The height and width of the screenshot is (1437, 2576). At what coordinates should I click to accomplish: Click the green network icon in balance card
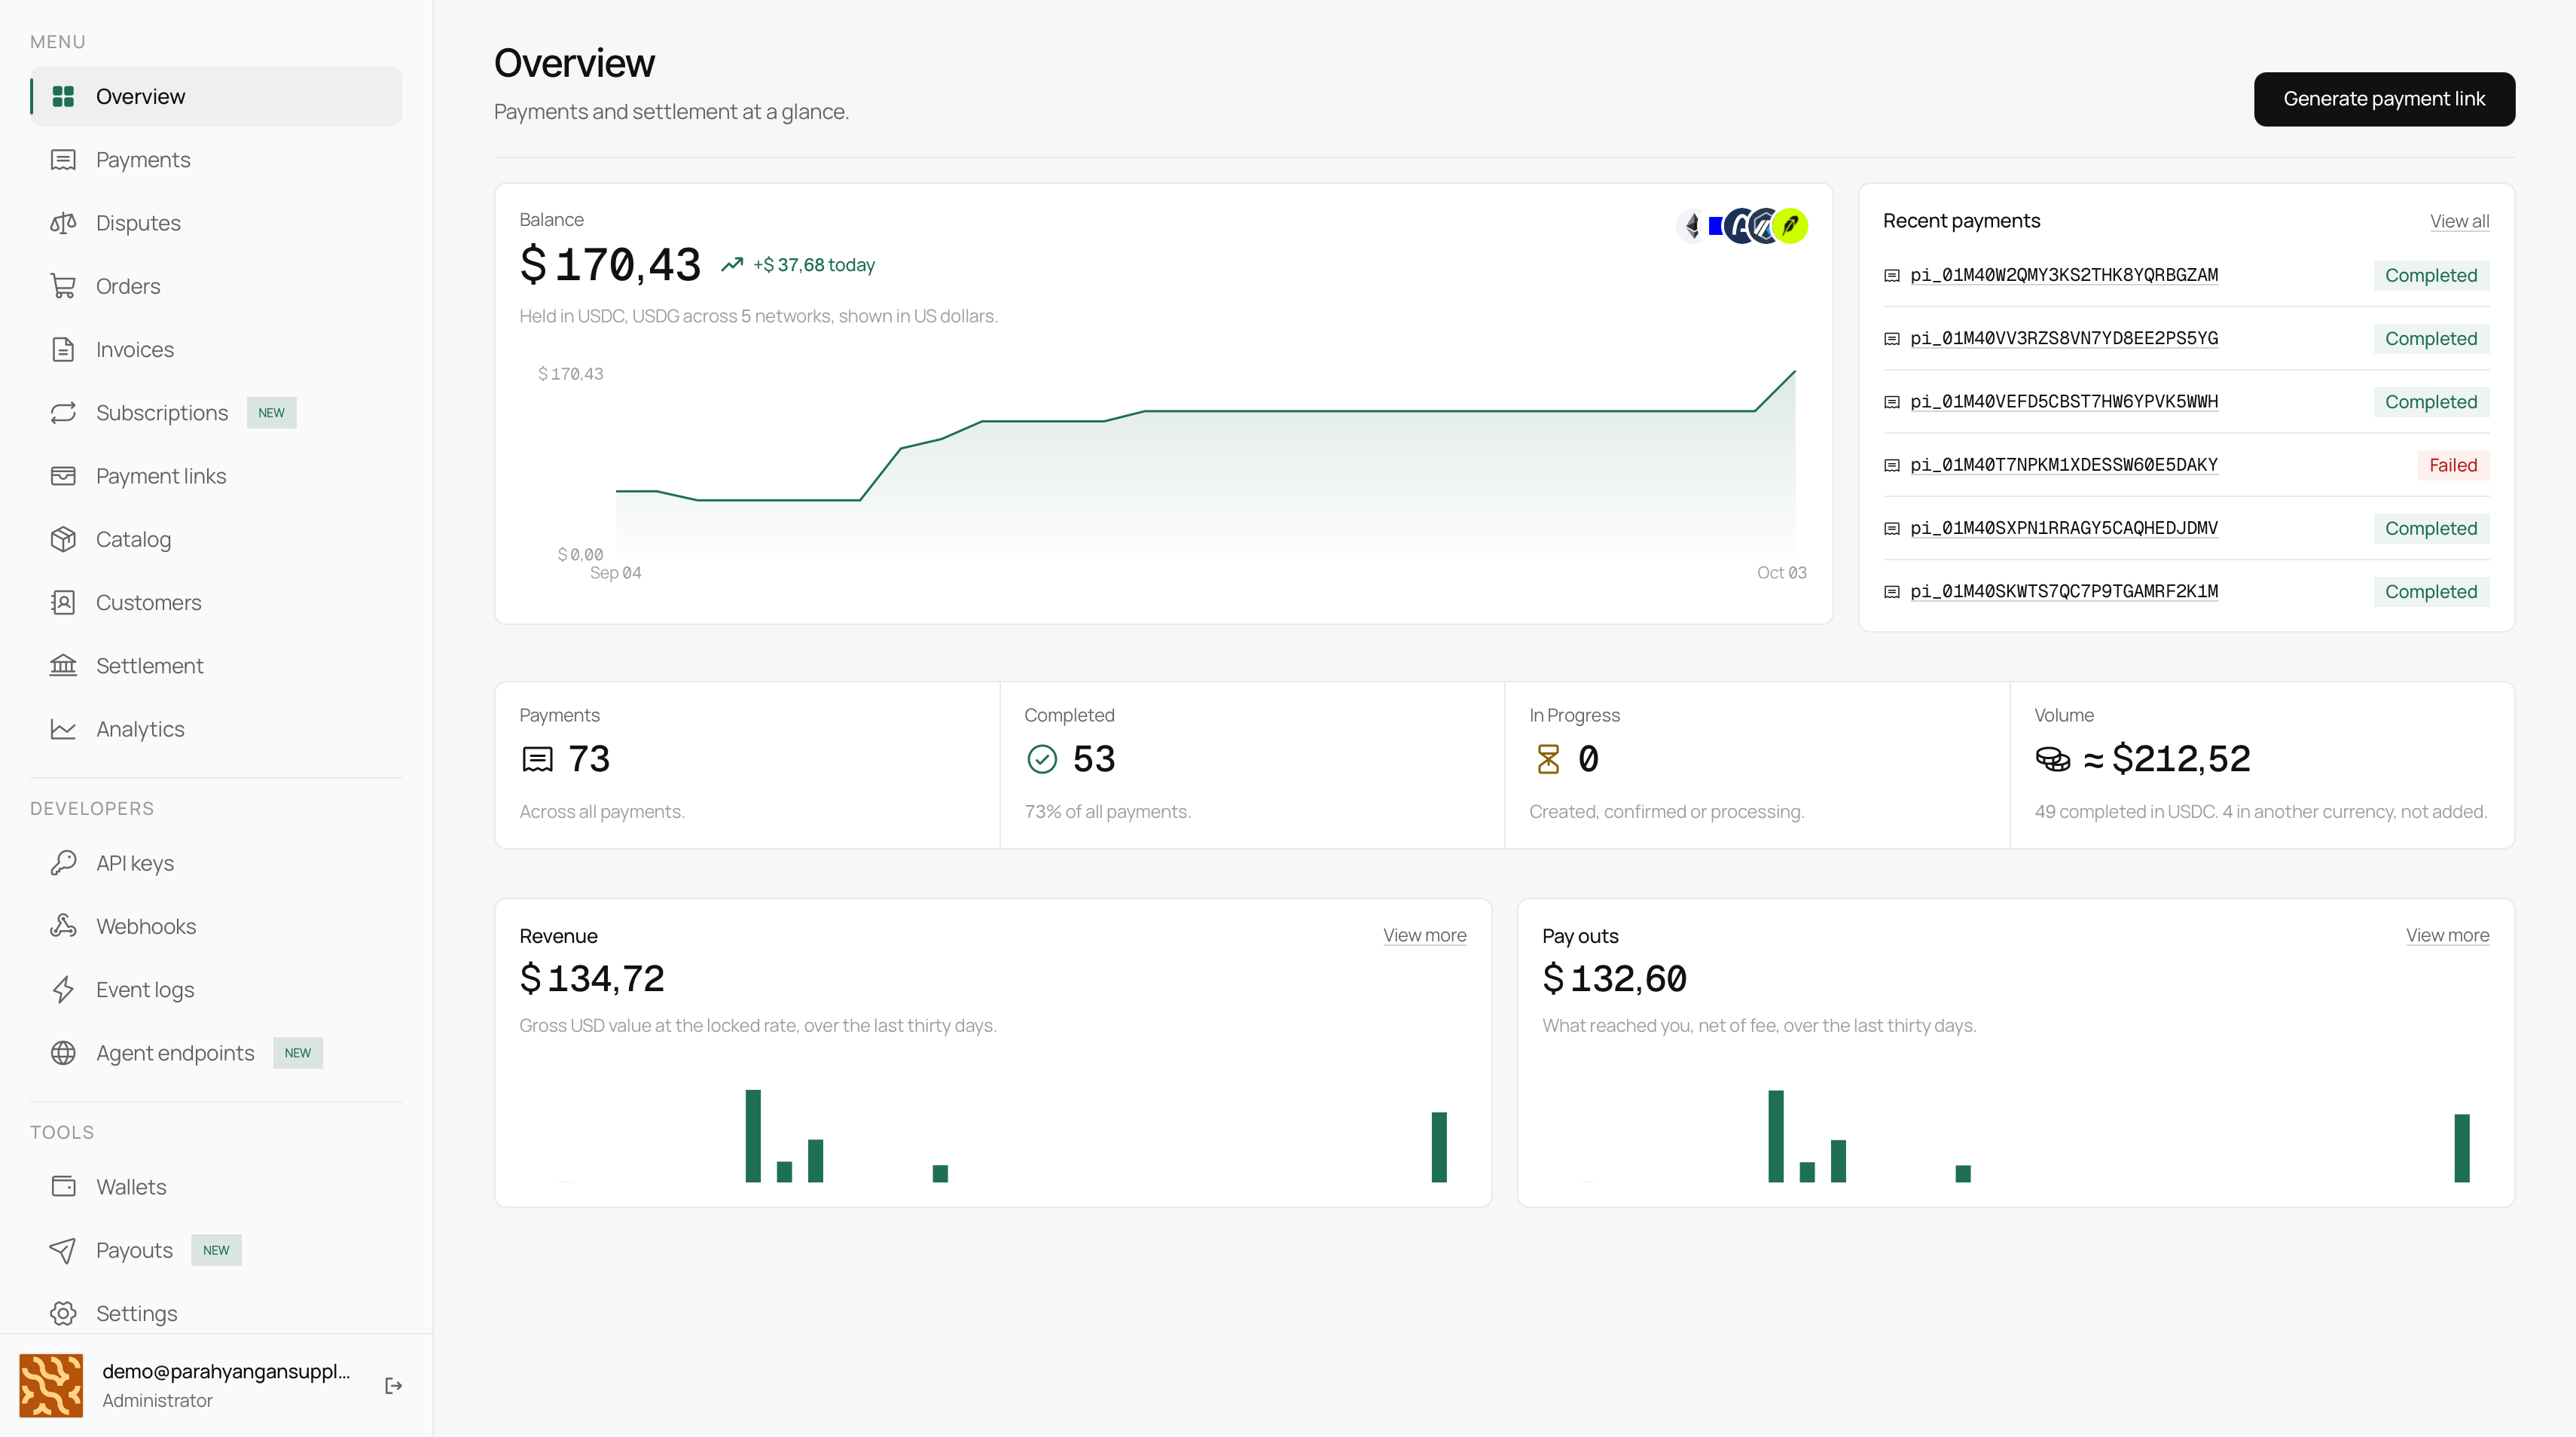[x=1791, y=226]
